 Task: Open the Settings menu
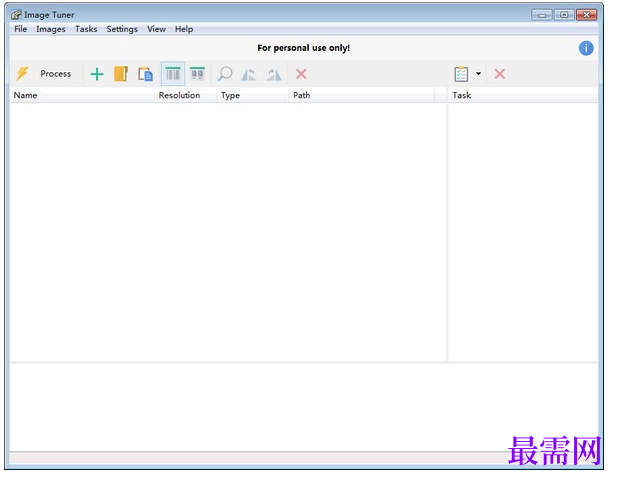122,29
